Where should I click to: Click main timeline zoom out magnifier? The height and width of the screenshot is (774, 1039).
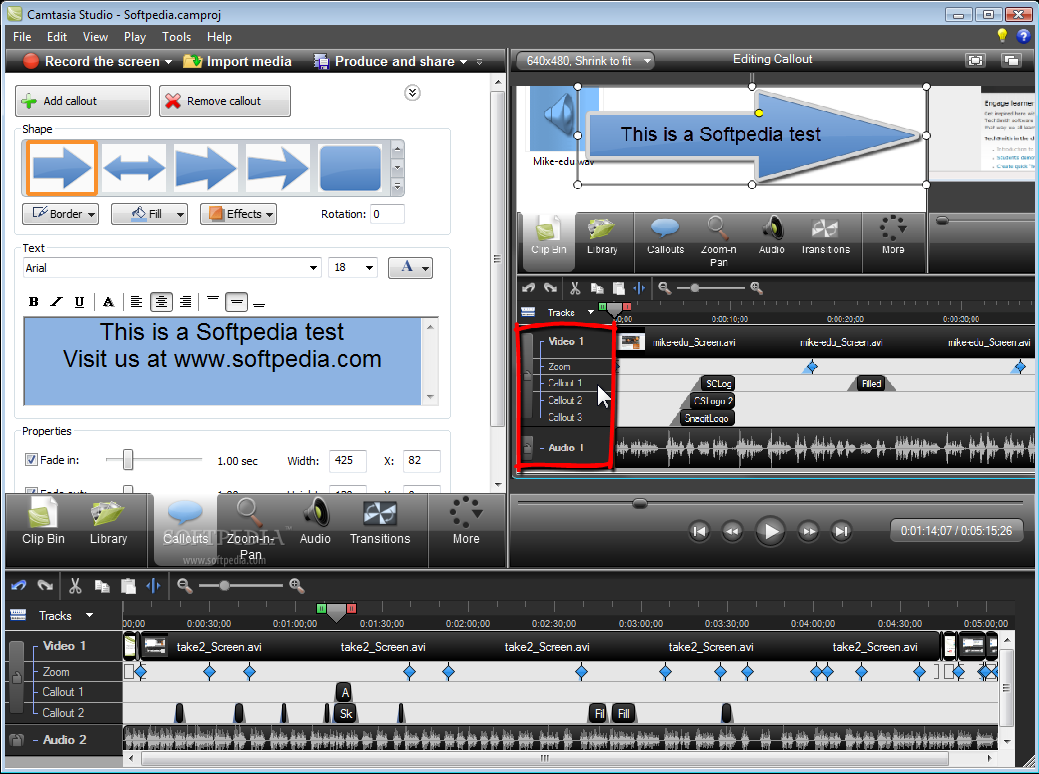coord(184,586)
